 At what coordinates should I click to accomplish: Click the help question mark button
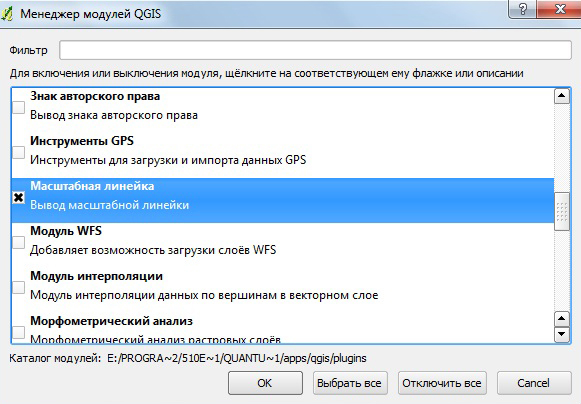tap(522, 9)
